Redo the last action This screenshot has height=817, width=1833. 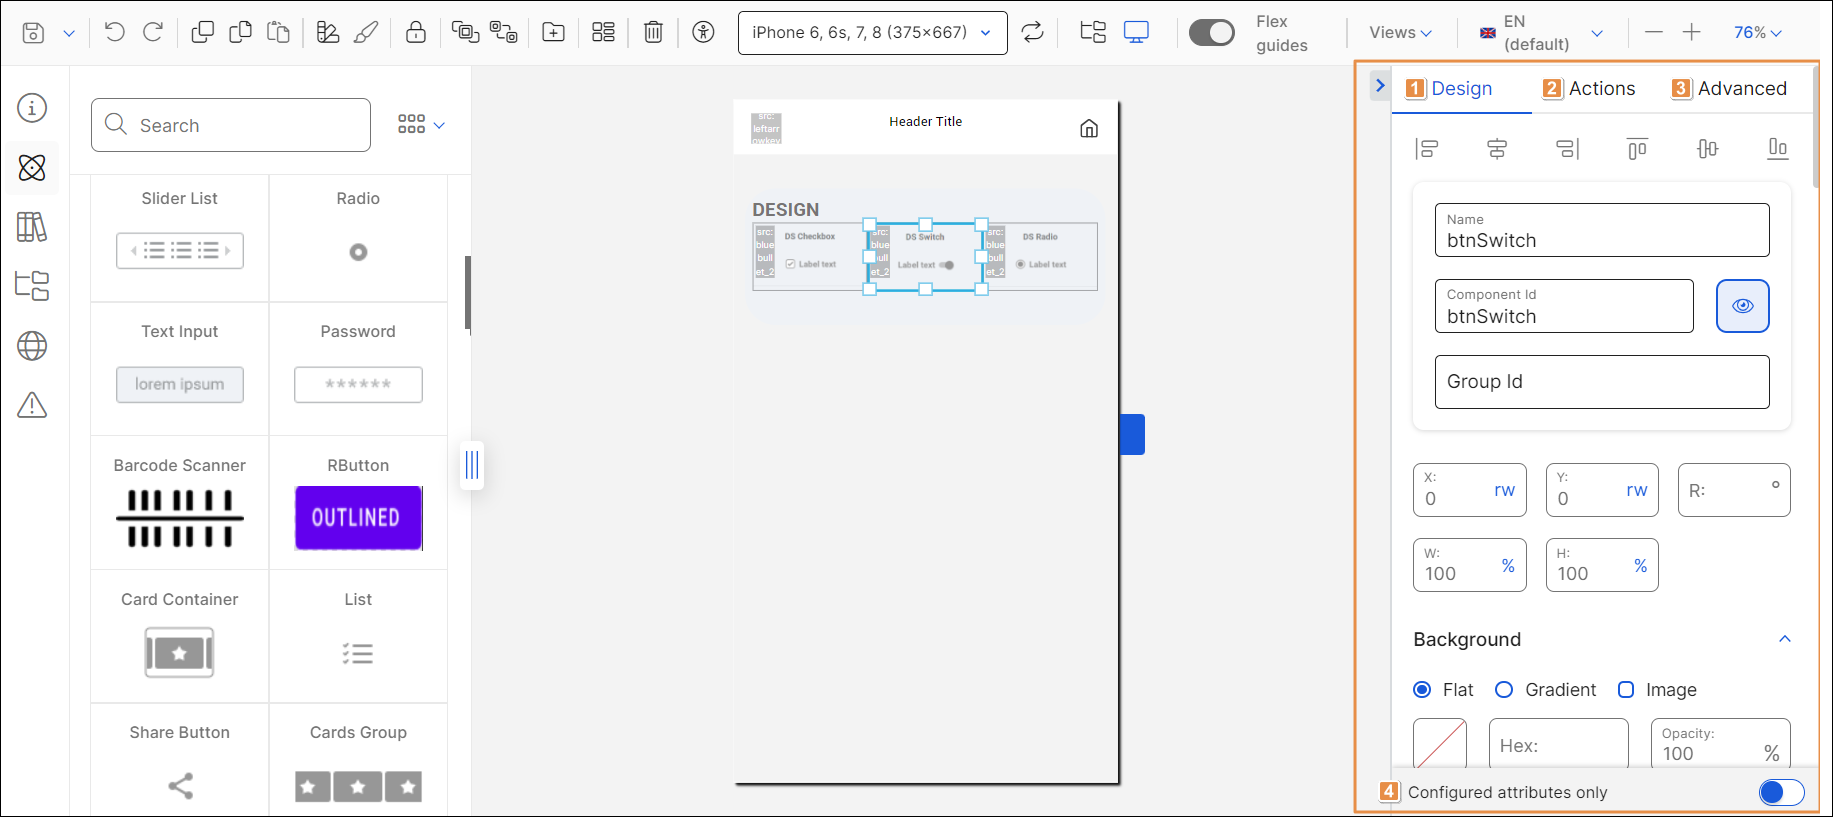click(x=153, y=32)
